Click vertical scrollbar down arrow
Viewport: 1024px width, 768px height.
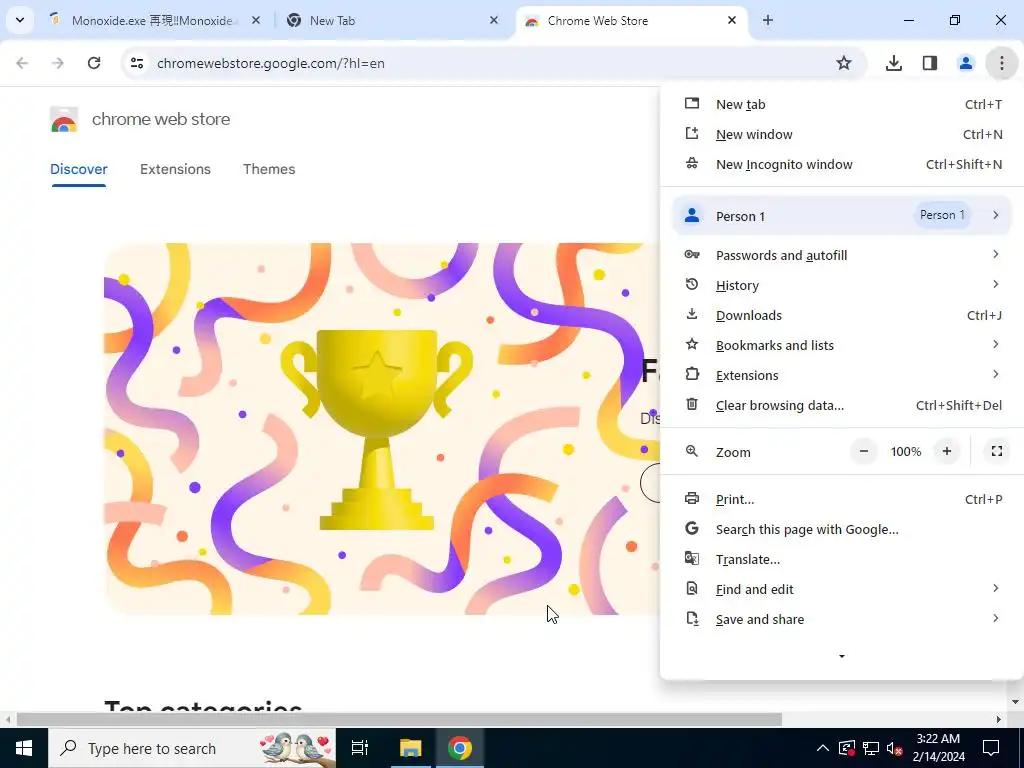[1016, 702]
